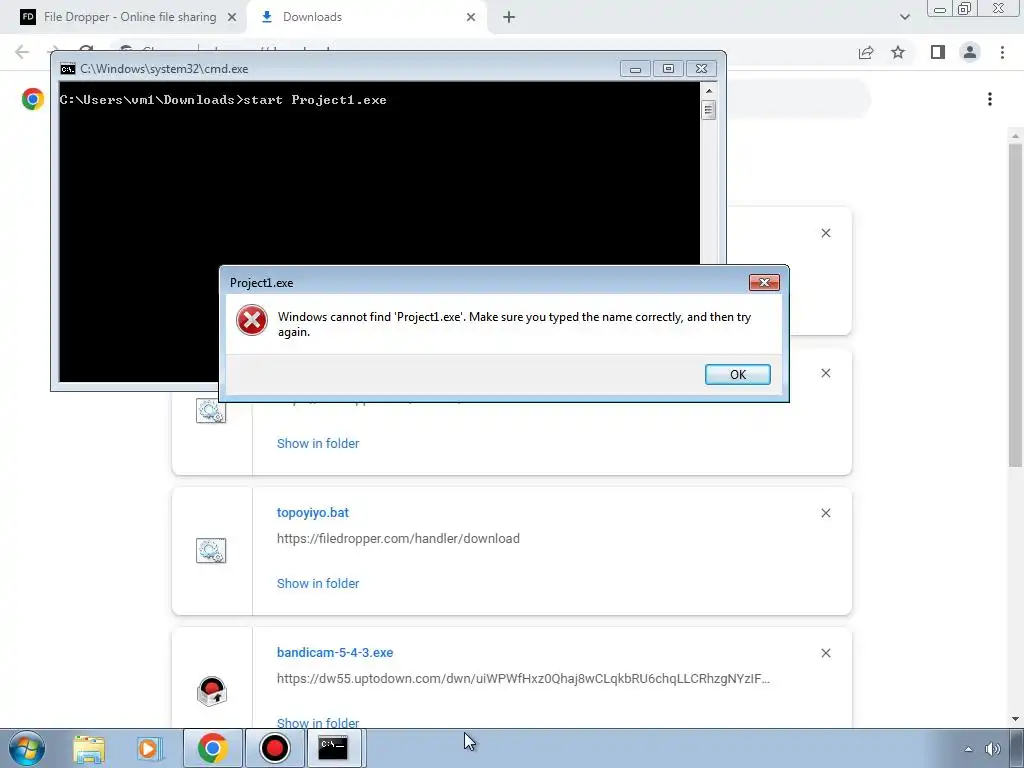Remove topoyiyo.bat from downloads list
Viewport: 1024px width, 768px height.
(x=825, y=513)
